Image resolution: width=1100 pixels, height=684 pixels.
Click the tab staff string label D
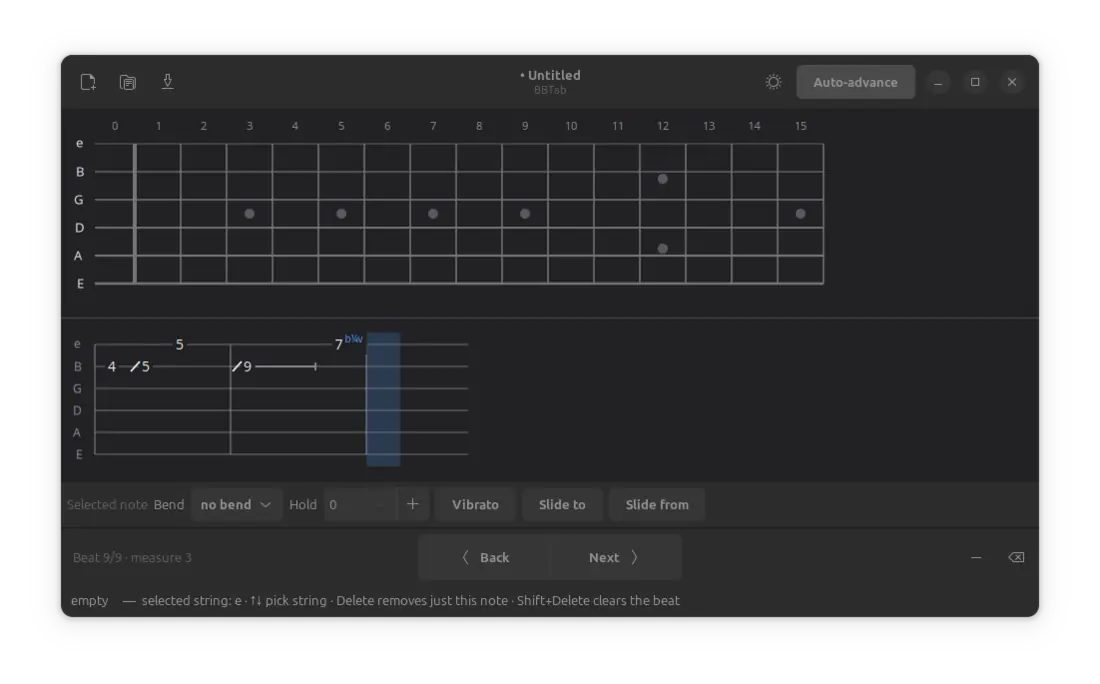coord(77,410)
